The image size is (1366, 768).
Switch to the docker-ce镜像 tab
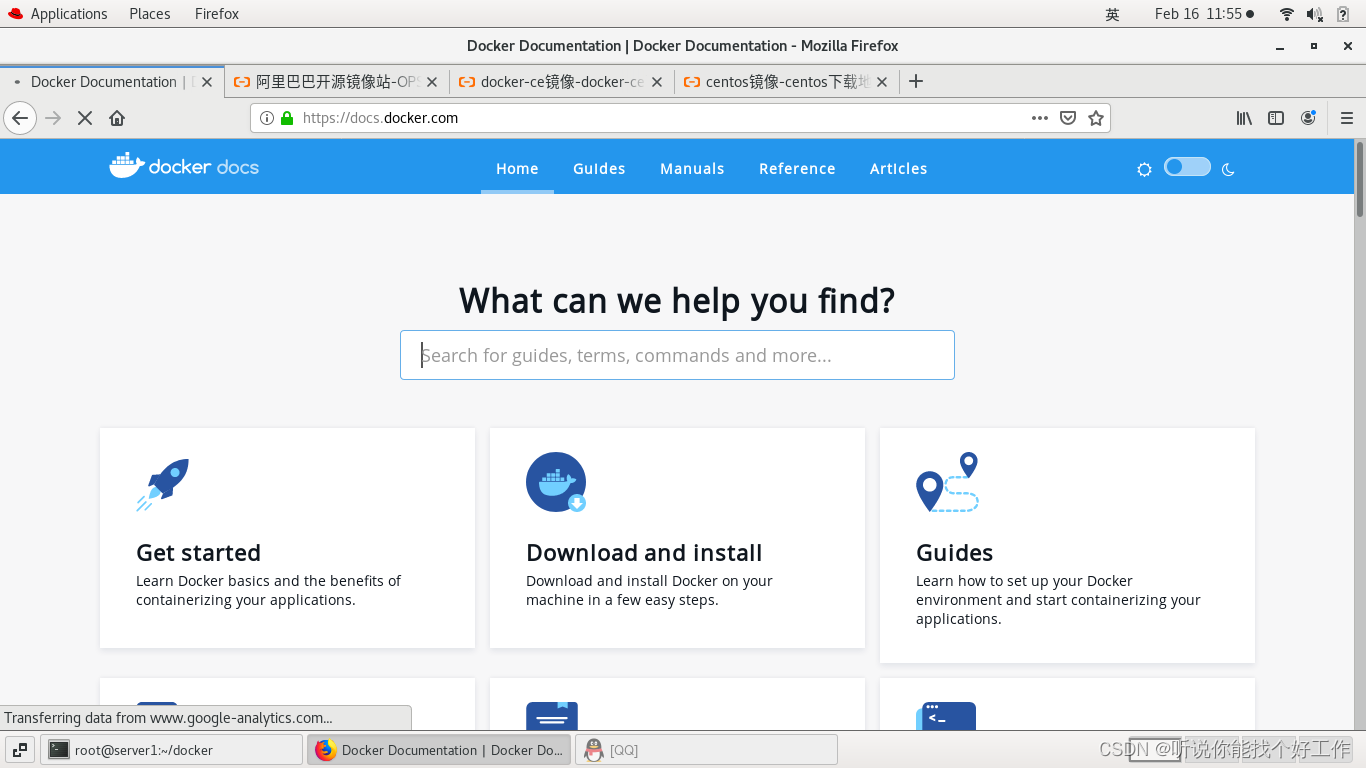tap(562, 82)
